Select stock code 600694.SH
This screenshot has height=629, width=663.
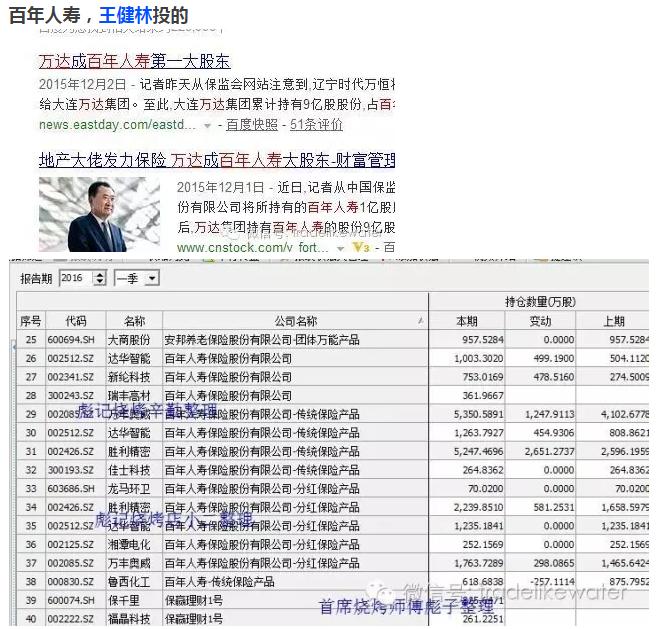pyautogui.click(x=71, y=339)
